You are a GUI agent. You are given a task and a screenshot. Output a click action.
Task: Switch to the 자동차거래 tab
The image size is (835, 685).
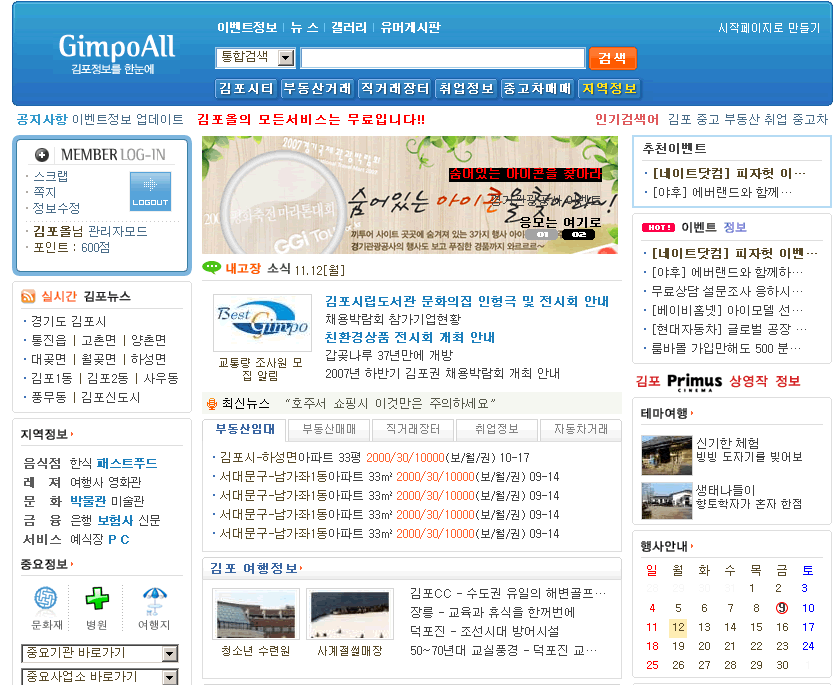coord(581,429)
